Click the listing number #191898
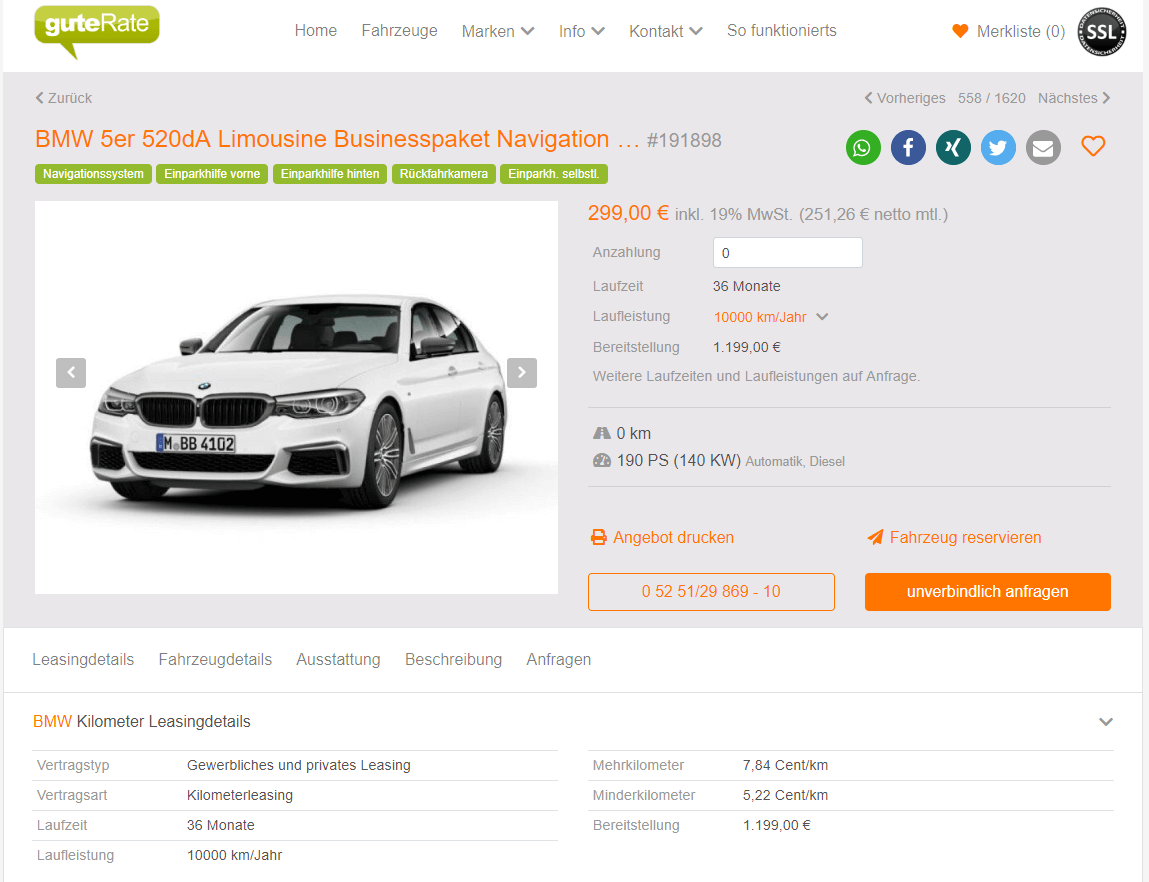 point(684,141)
